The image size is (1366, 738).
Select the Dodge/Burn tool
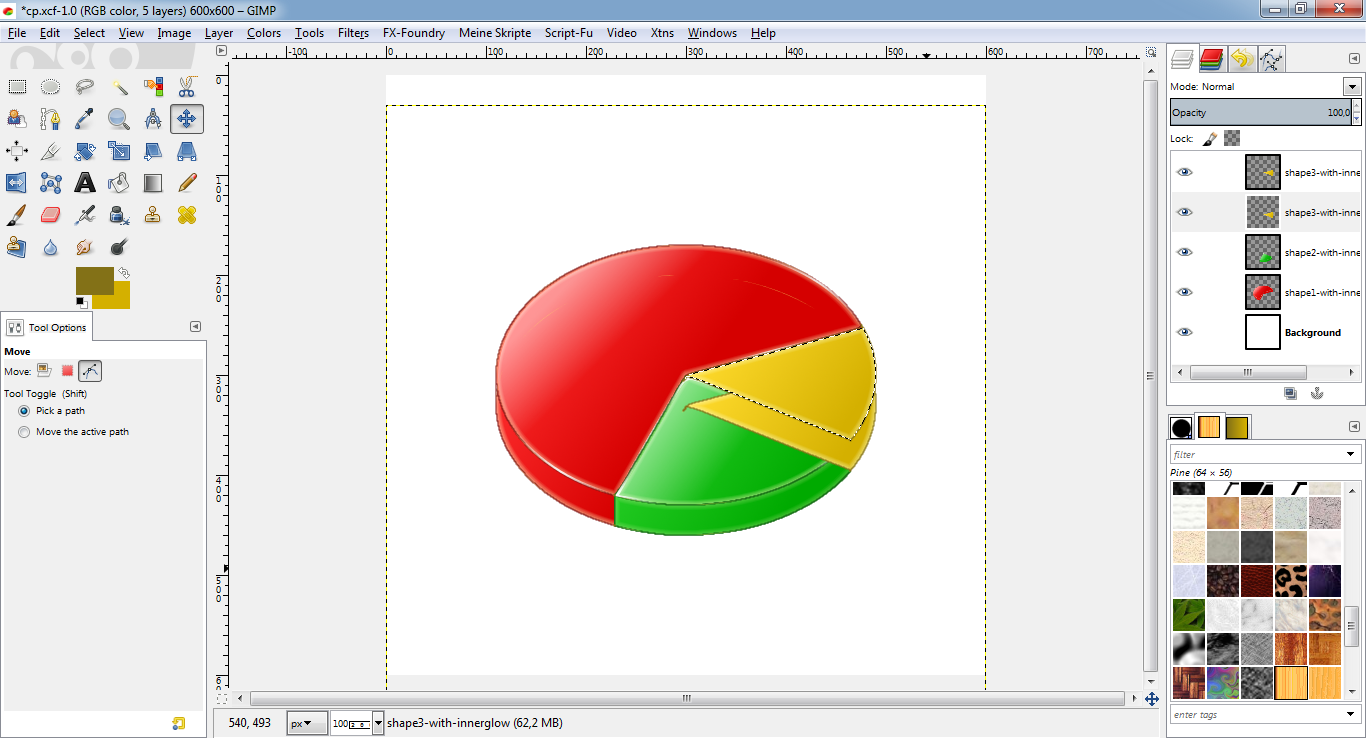click(x=119, y=246)
